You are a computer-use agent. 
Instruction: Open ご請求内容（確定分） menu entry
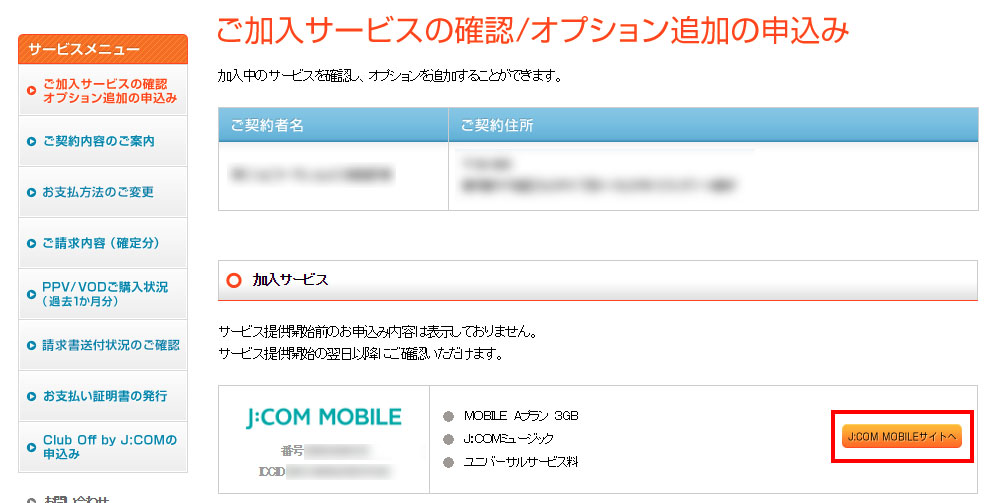click(x=101, y=243)
